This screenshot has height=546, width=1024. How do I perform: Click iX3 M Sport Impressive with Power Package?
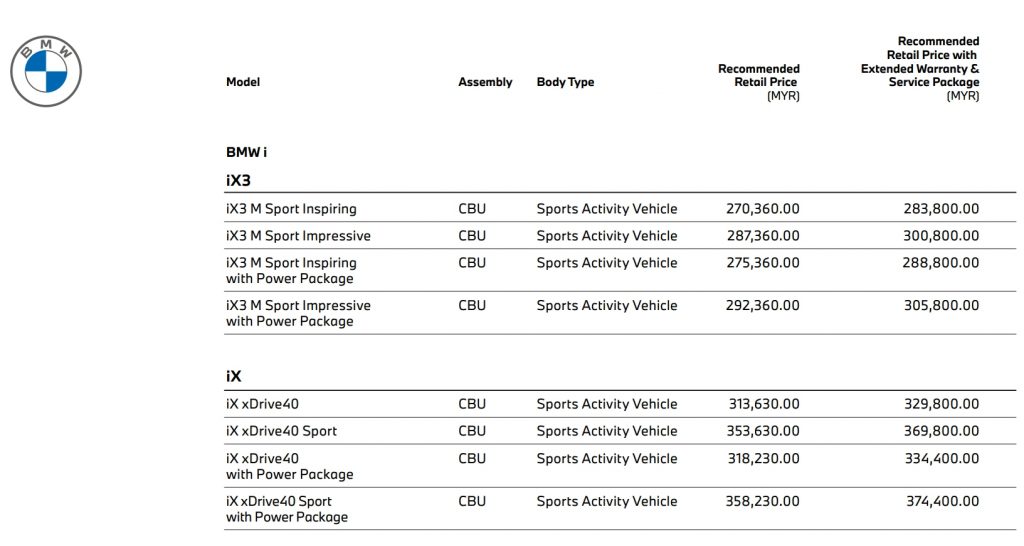(298, 313)
